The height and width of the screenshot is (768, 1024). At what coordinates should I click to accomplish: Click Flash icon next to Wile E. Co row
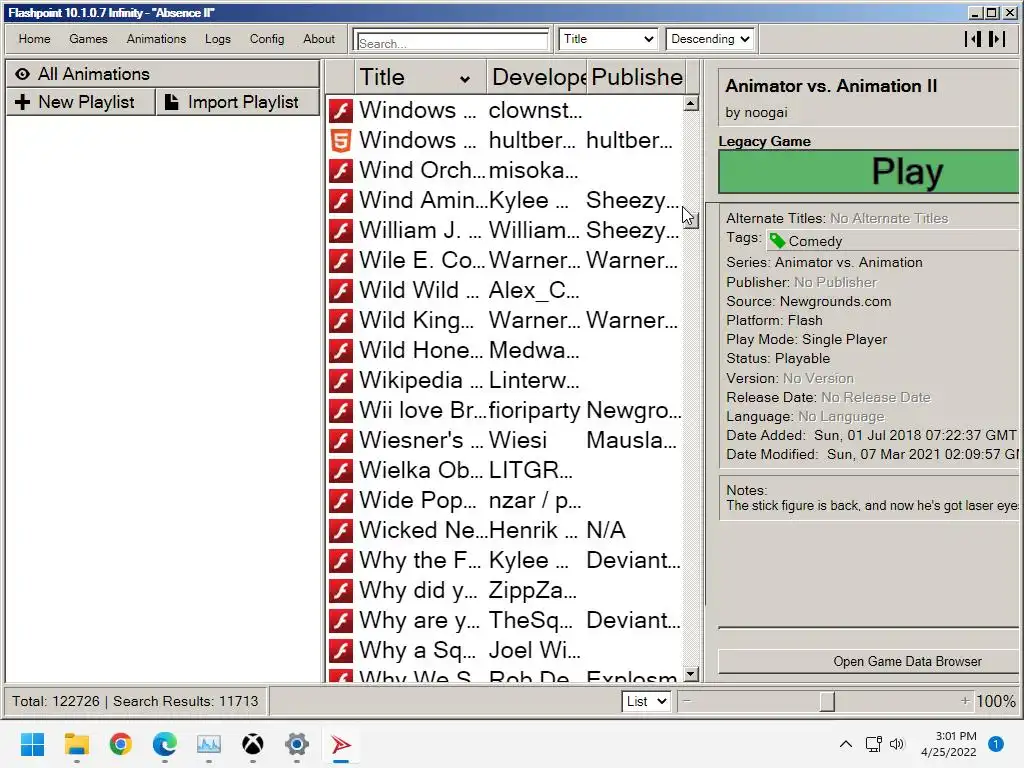tap(340, 261)
